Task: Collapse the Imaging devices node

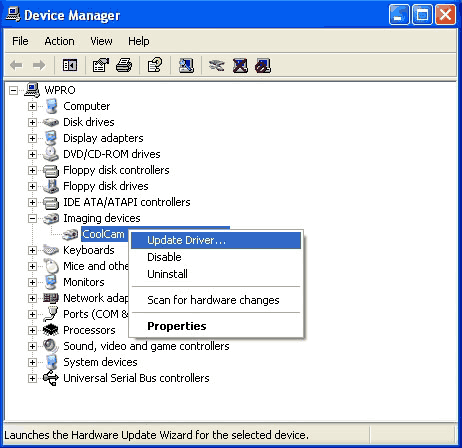Action: pyautogui.click(x=32, y=218)
